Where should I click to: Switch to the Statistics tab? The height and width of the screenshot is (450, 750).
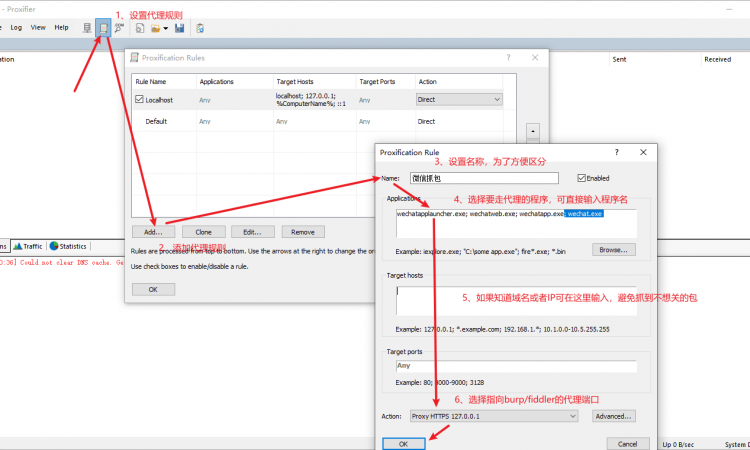68,246
